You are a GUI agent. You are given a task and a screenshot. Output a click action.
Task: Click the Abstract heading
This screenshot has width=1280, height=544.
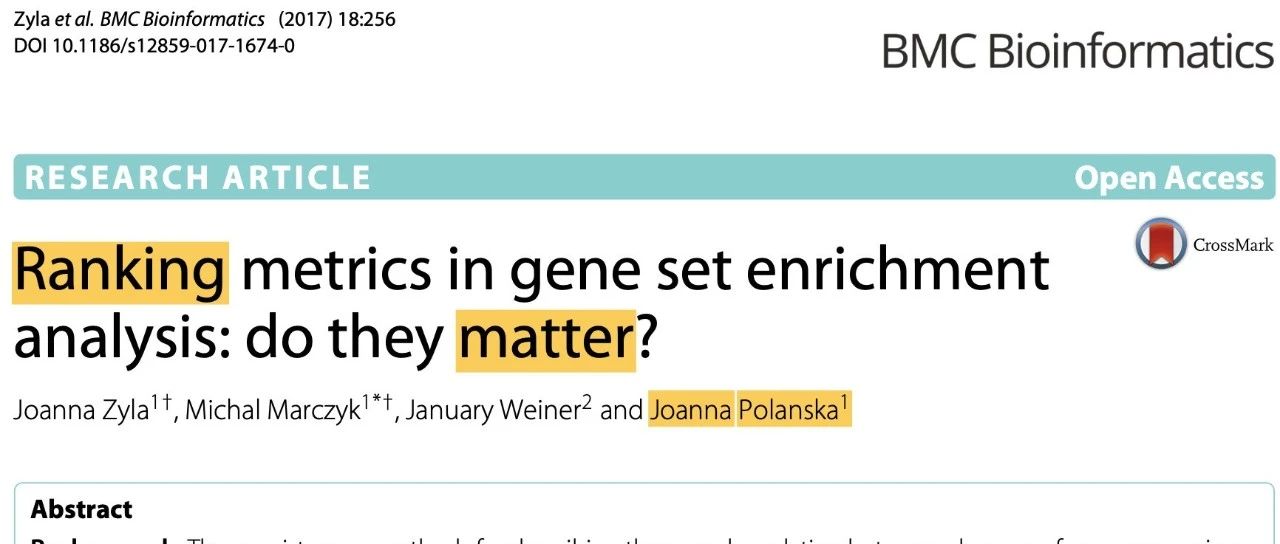(x=82, y=510)
